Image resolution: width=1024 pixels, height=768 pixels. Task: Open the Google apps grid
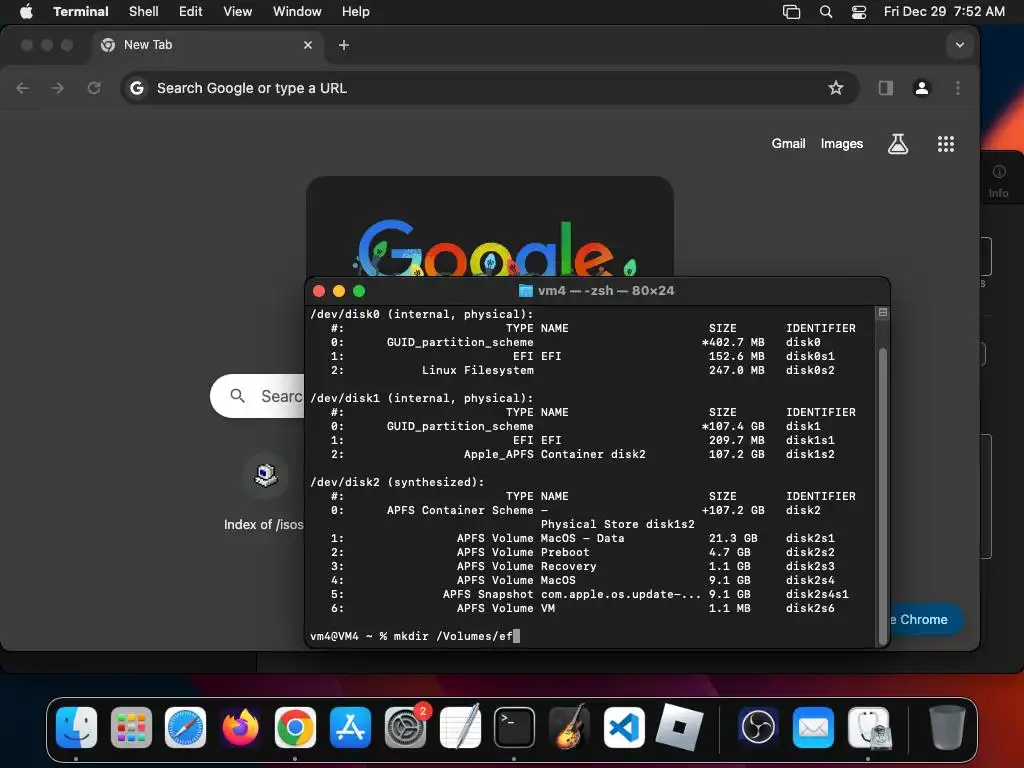pyautogui.click(x=946, y=144)
